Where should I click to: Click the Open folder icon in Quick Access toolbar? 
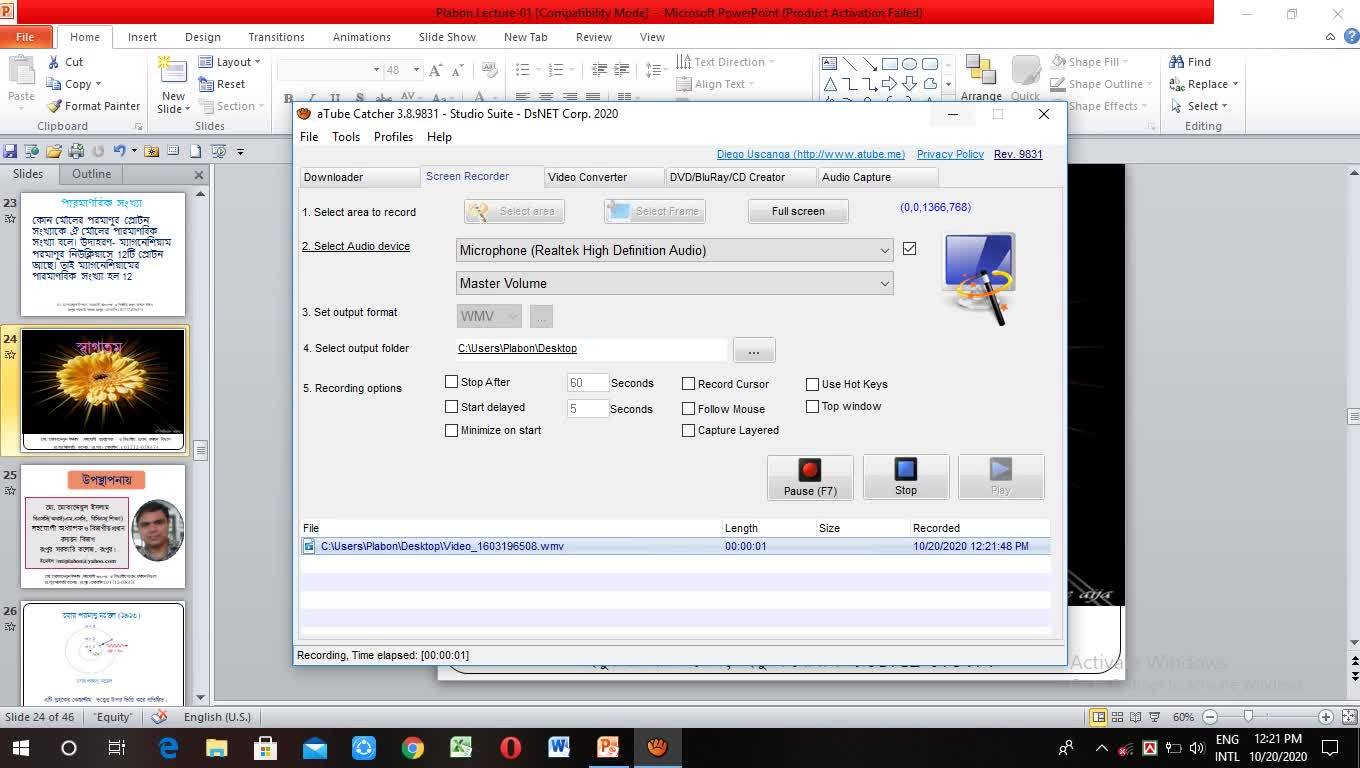pos(53,151)
